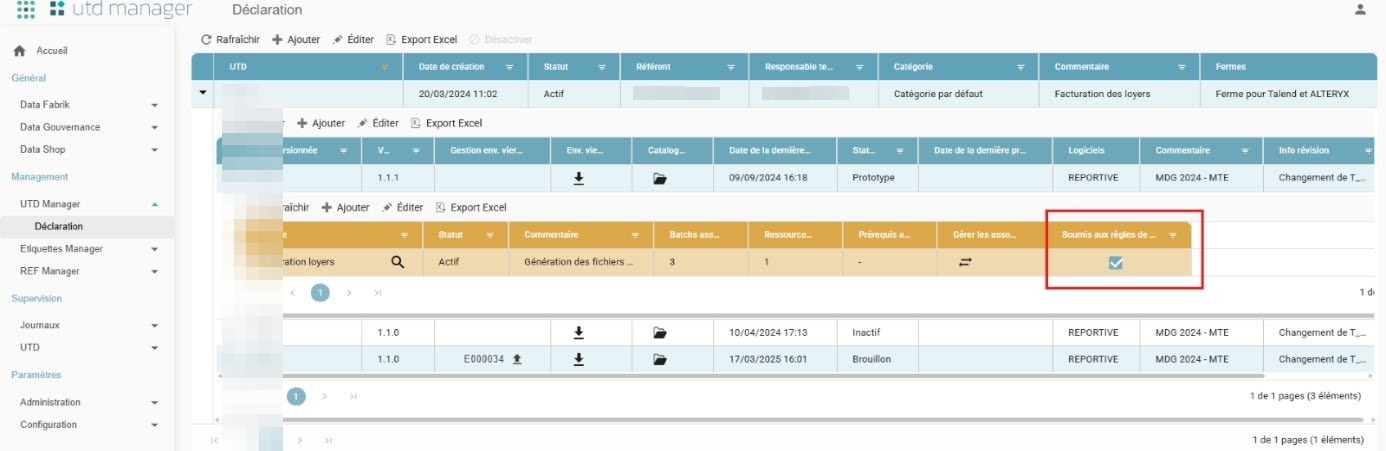Click Ajouter in the top UTD toolbar
This screenshot has width=1386, height=451.
tap(296, 40)
